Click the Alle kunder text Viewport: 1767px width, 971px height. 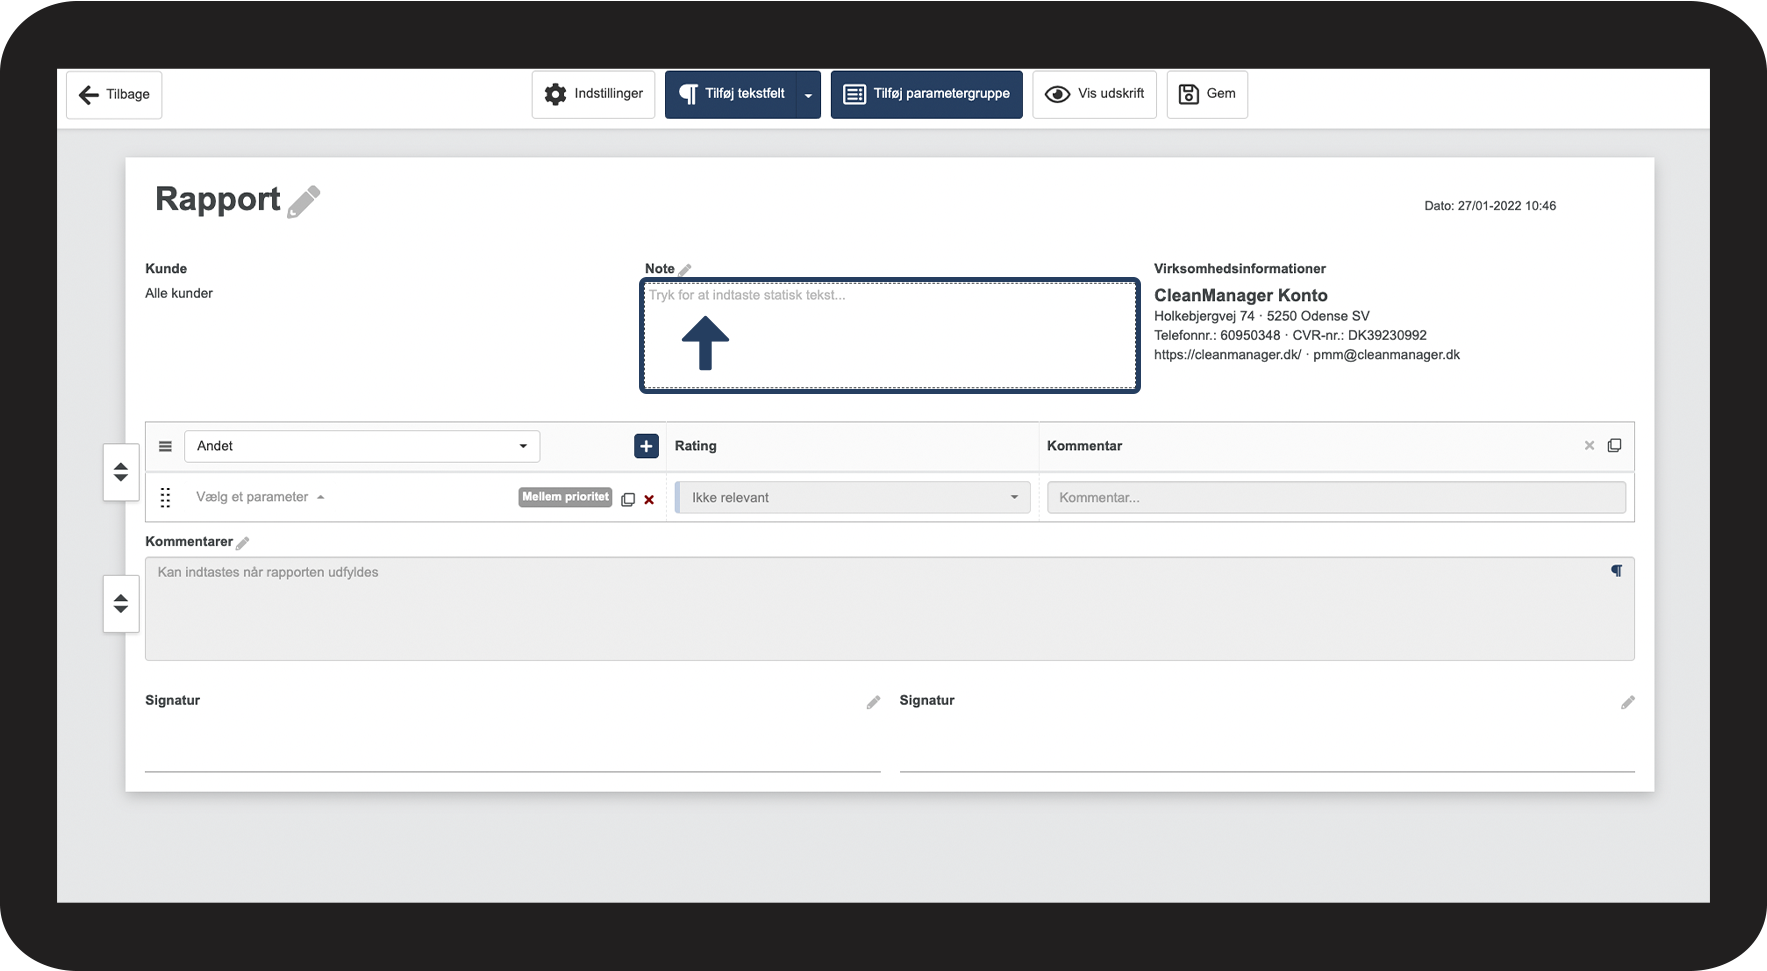point(179,293)
